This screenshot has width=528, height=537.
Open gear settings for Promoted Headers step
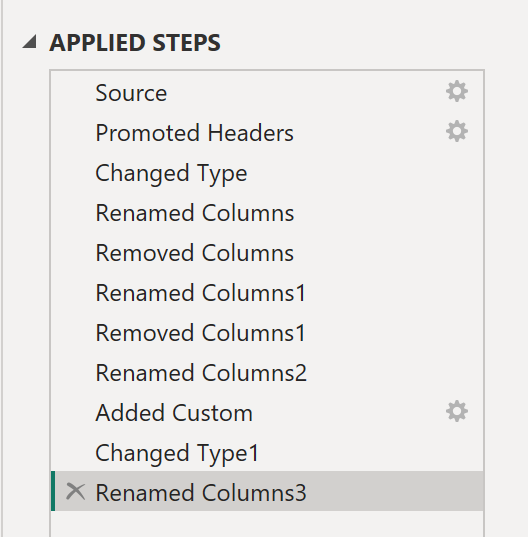pos(457,132)
